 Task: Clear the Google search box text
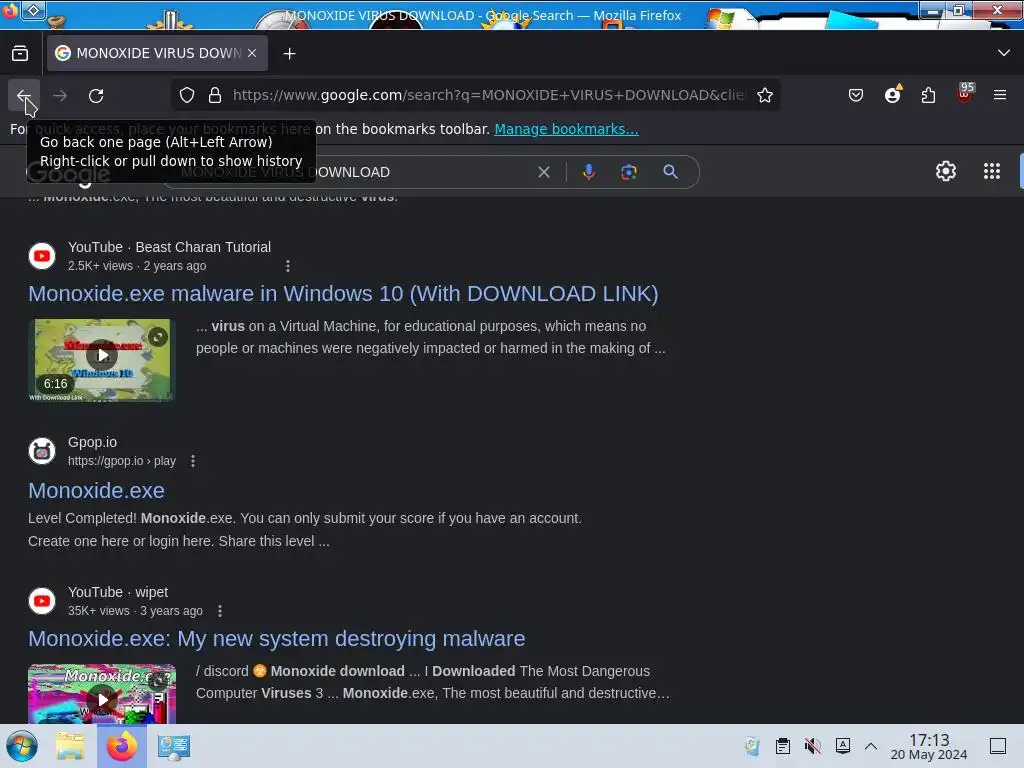pyautogui.click(x=543, y=172)
